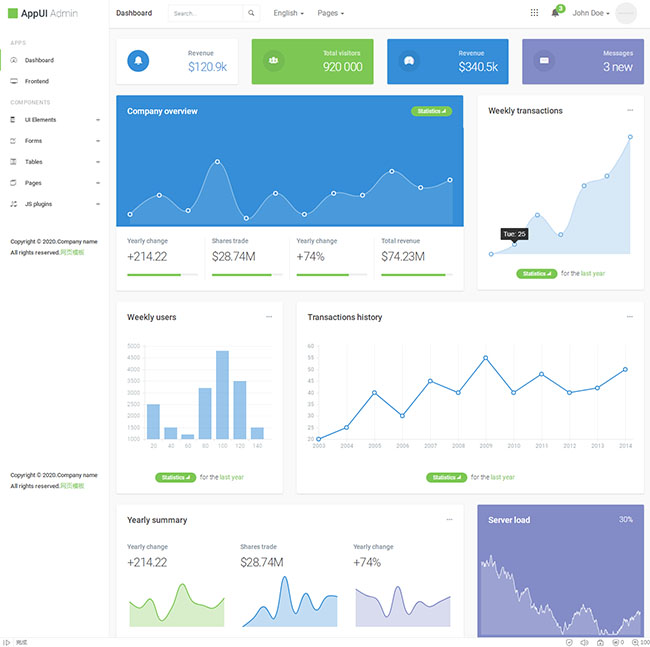Click the envelope icon on Messages card
The width and height of the screenshot is (650, 647).
click(544, 61)
